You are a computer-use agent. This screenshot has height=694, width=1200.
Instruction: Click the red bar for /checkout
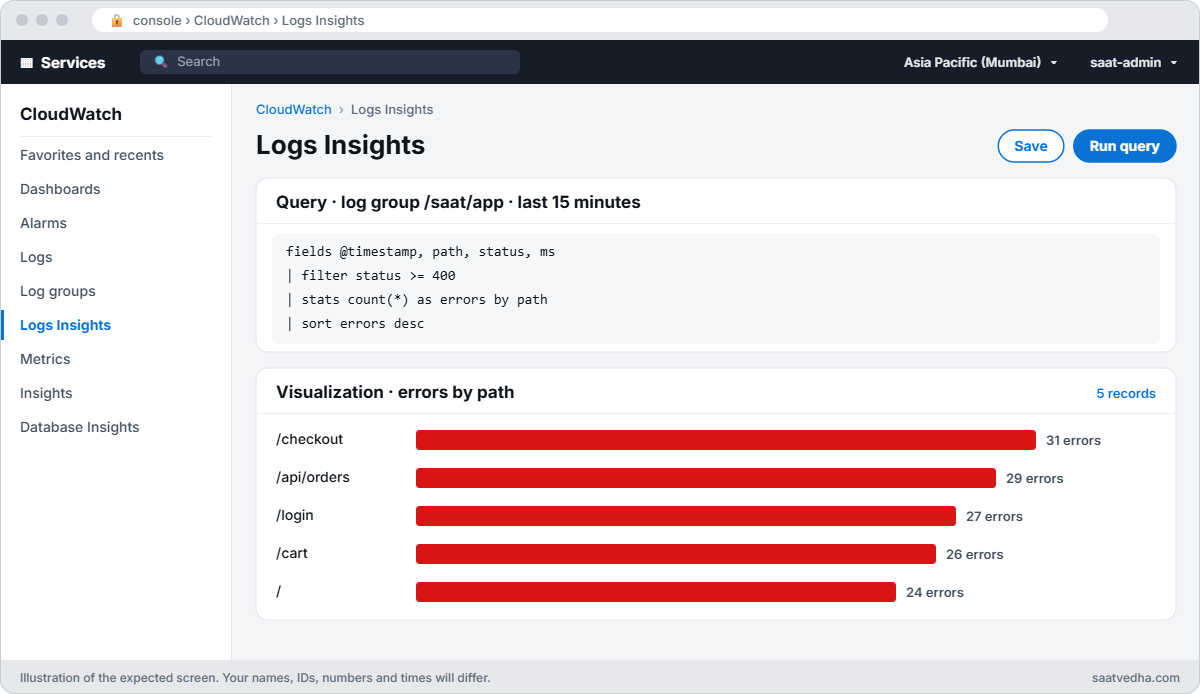726,440
